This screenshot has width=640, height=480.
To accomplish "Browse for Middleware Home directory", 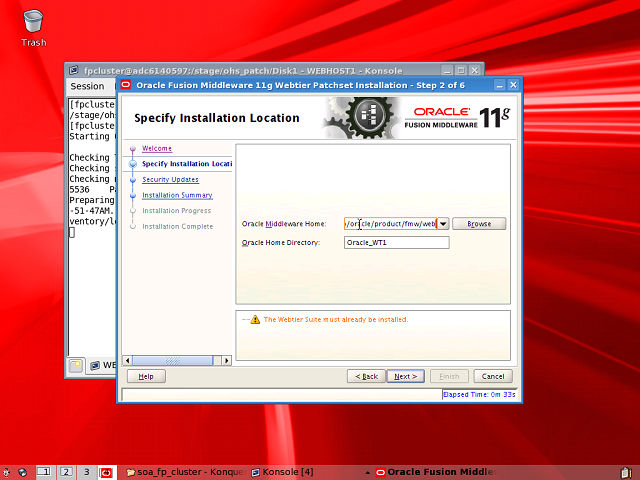I will tap(479, 224).
